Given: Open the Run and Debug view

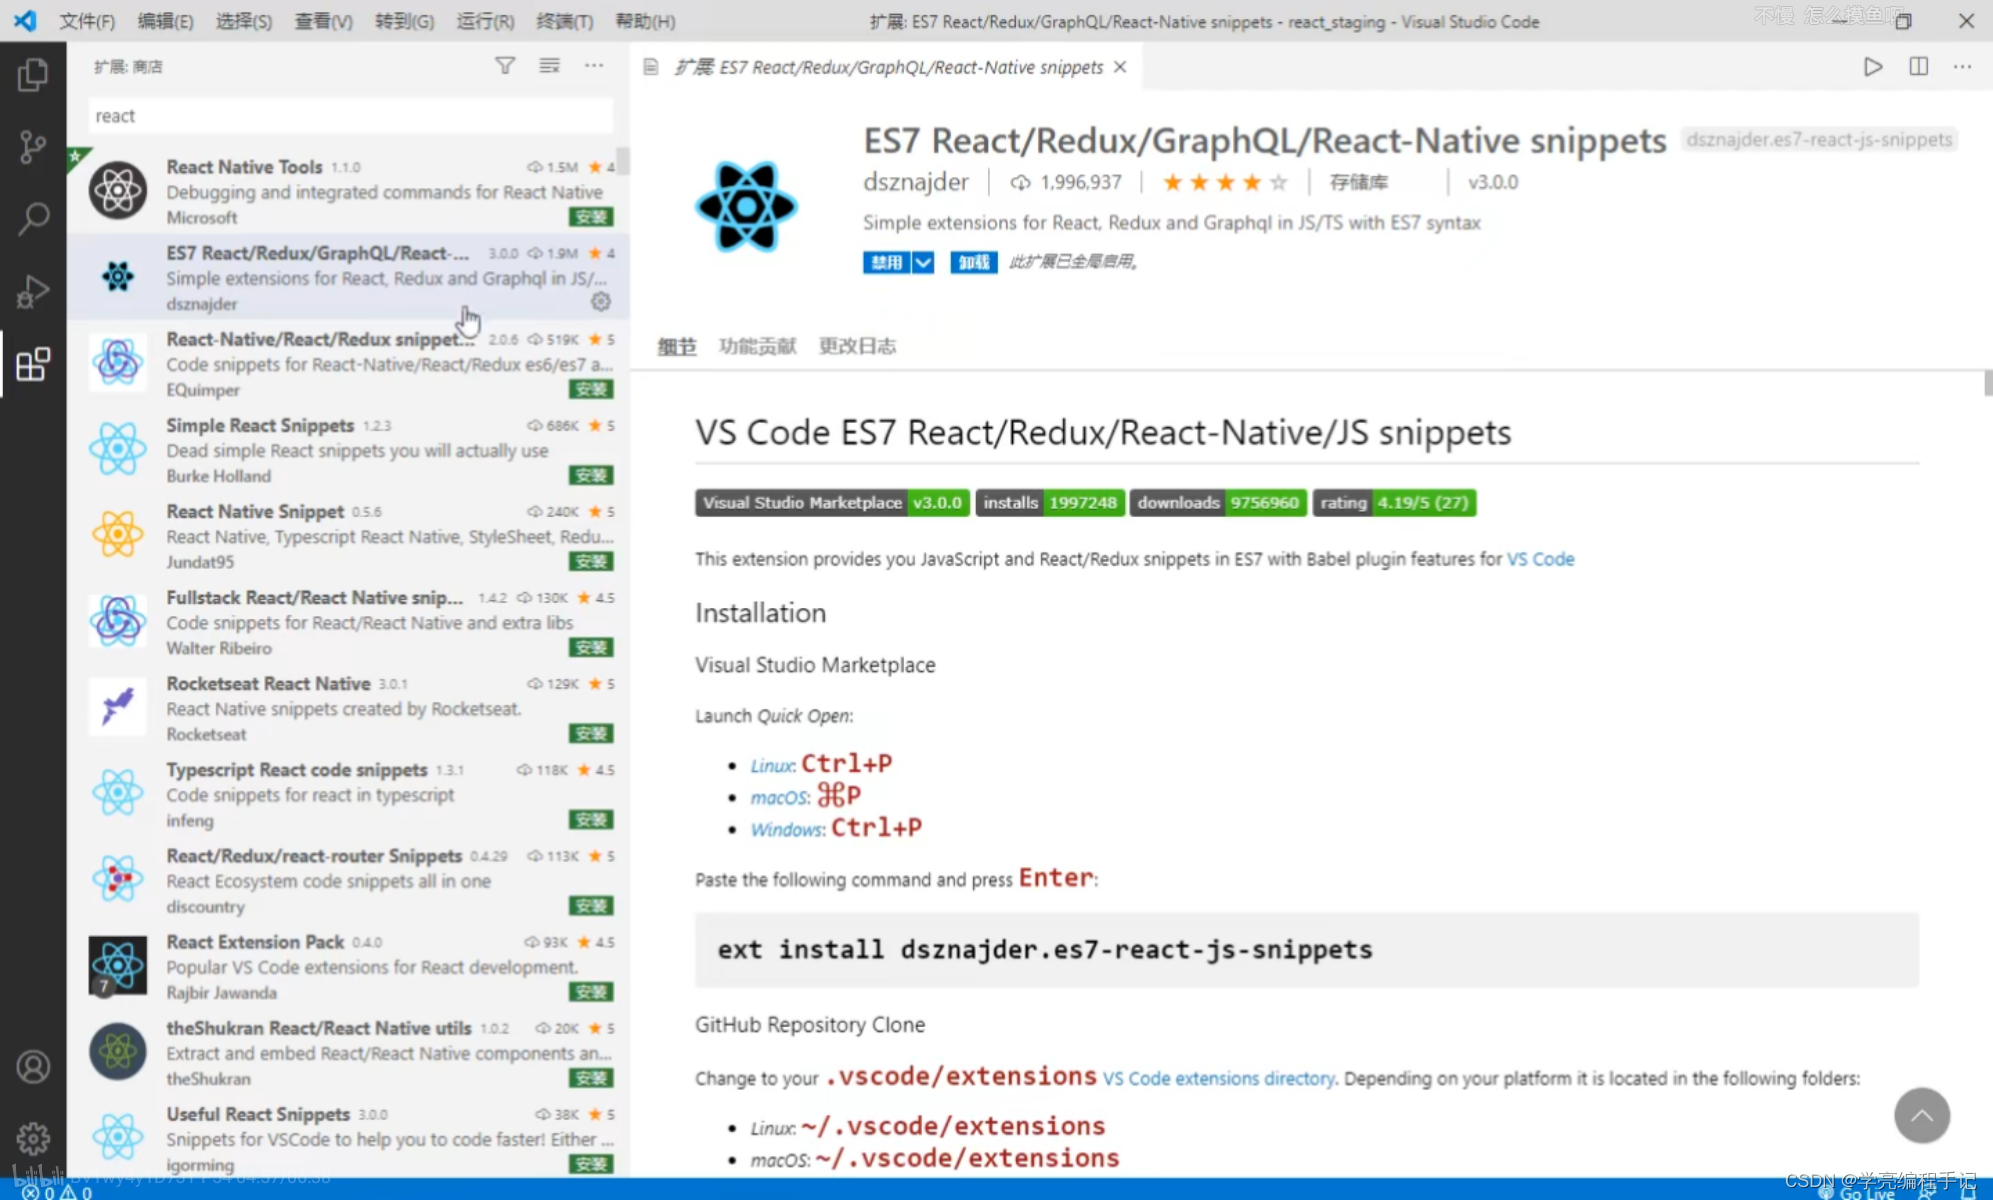Looking at the screenshot, I should point(33,291).
